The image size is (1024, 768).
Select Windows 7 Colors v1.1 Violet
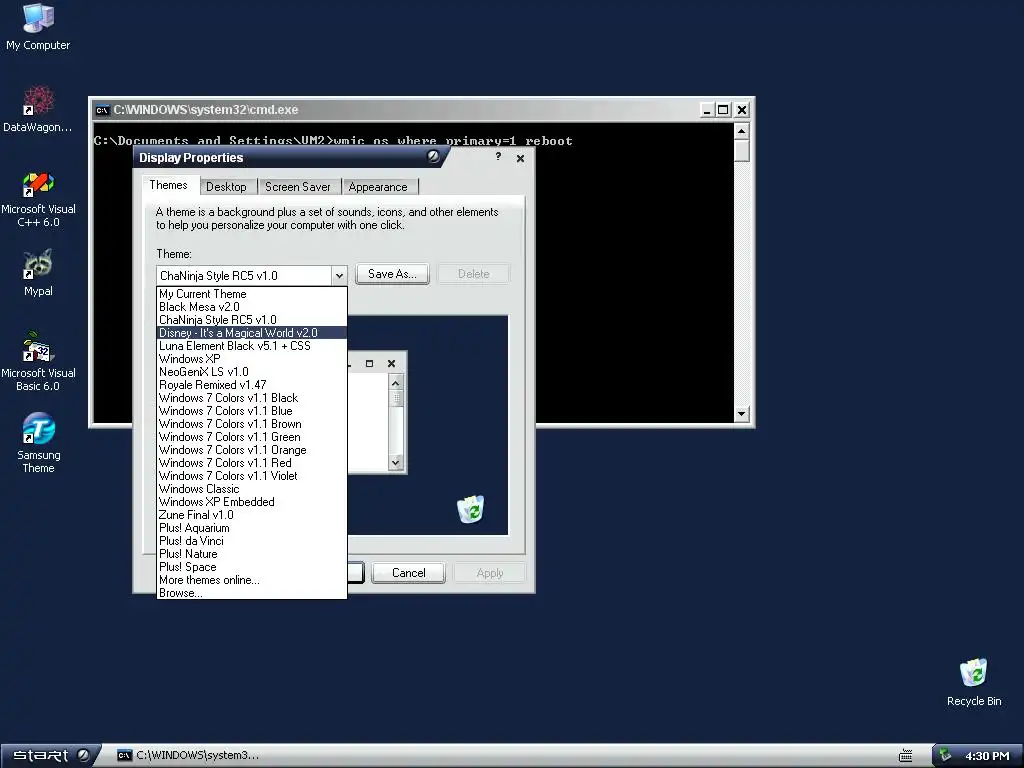click(x=251, y=476)
